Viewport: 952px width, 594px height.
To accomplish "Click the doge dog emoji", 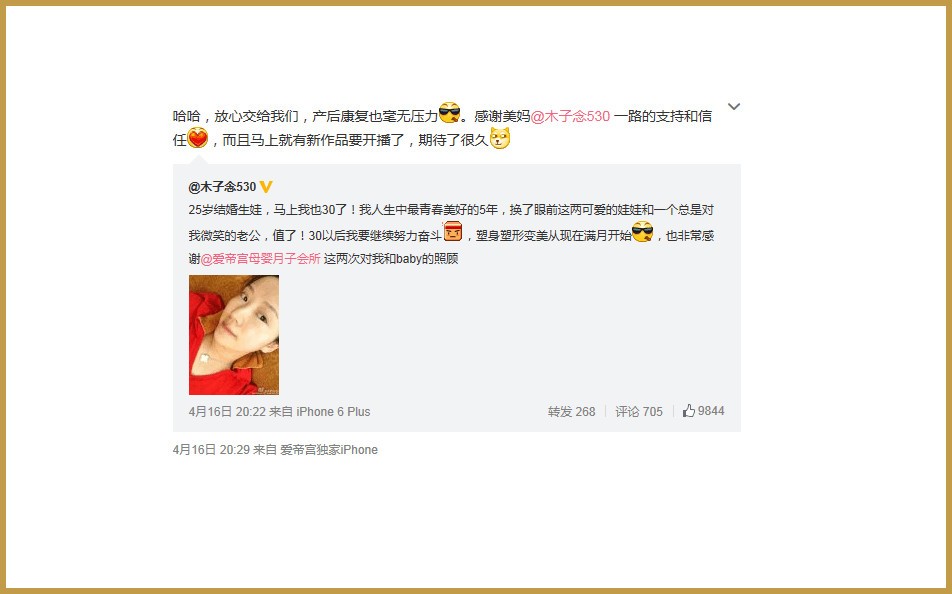I will point(500,138).
